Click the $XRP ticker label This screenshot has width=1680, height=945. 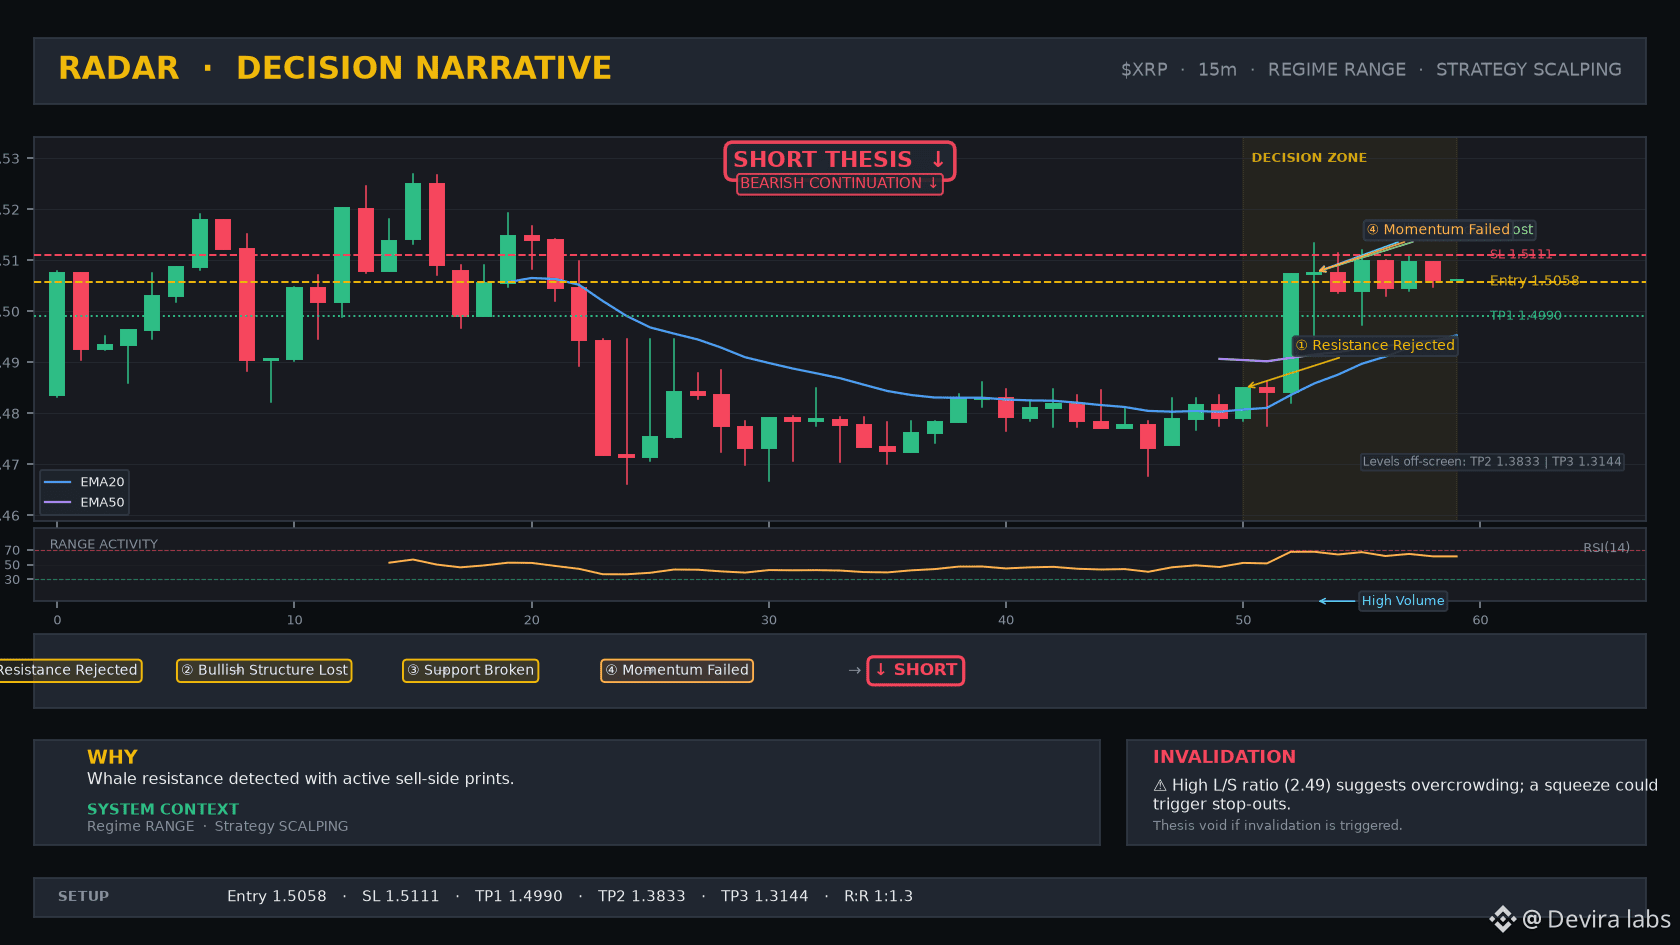1144,69
